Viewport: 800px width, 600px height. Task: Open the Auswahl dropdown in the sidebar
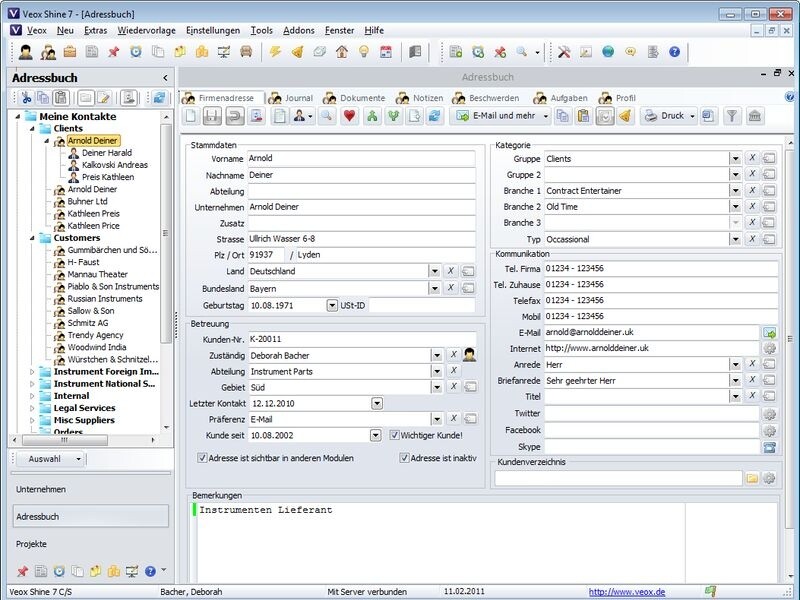(x=49, y=459)
